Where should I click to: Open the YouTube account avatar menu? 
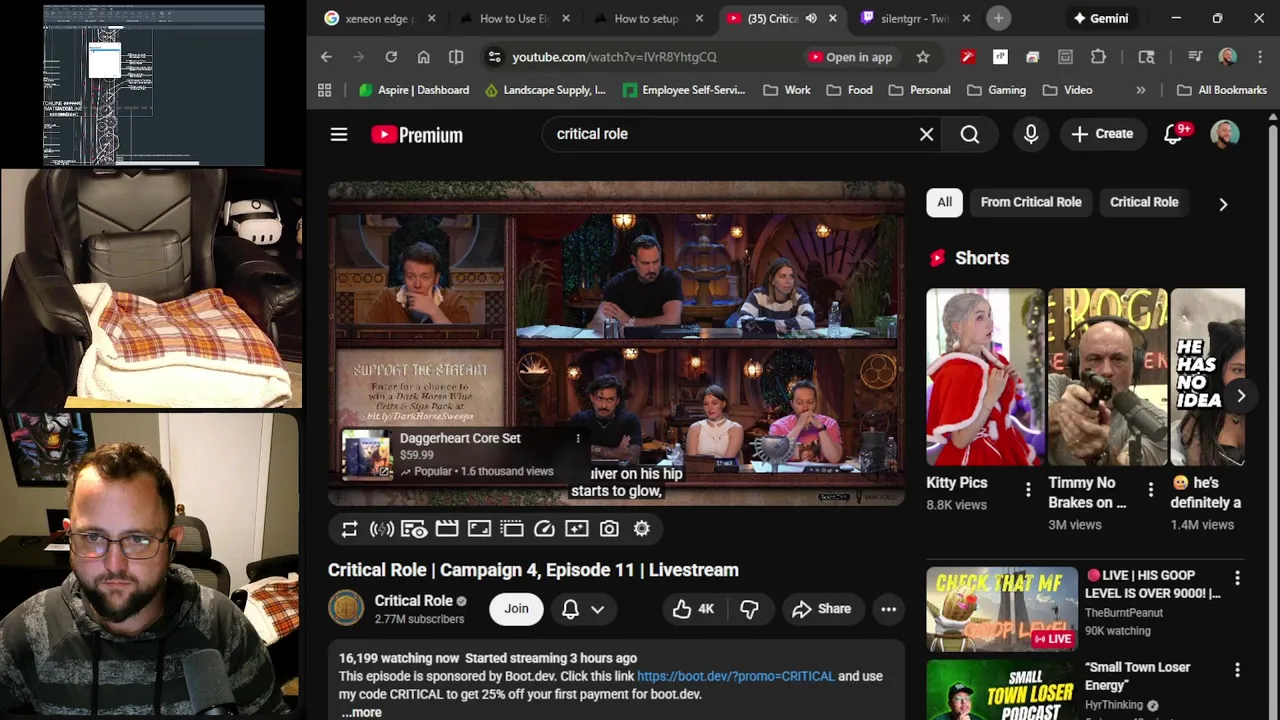pos(1225,134)
